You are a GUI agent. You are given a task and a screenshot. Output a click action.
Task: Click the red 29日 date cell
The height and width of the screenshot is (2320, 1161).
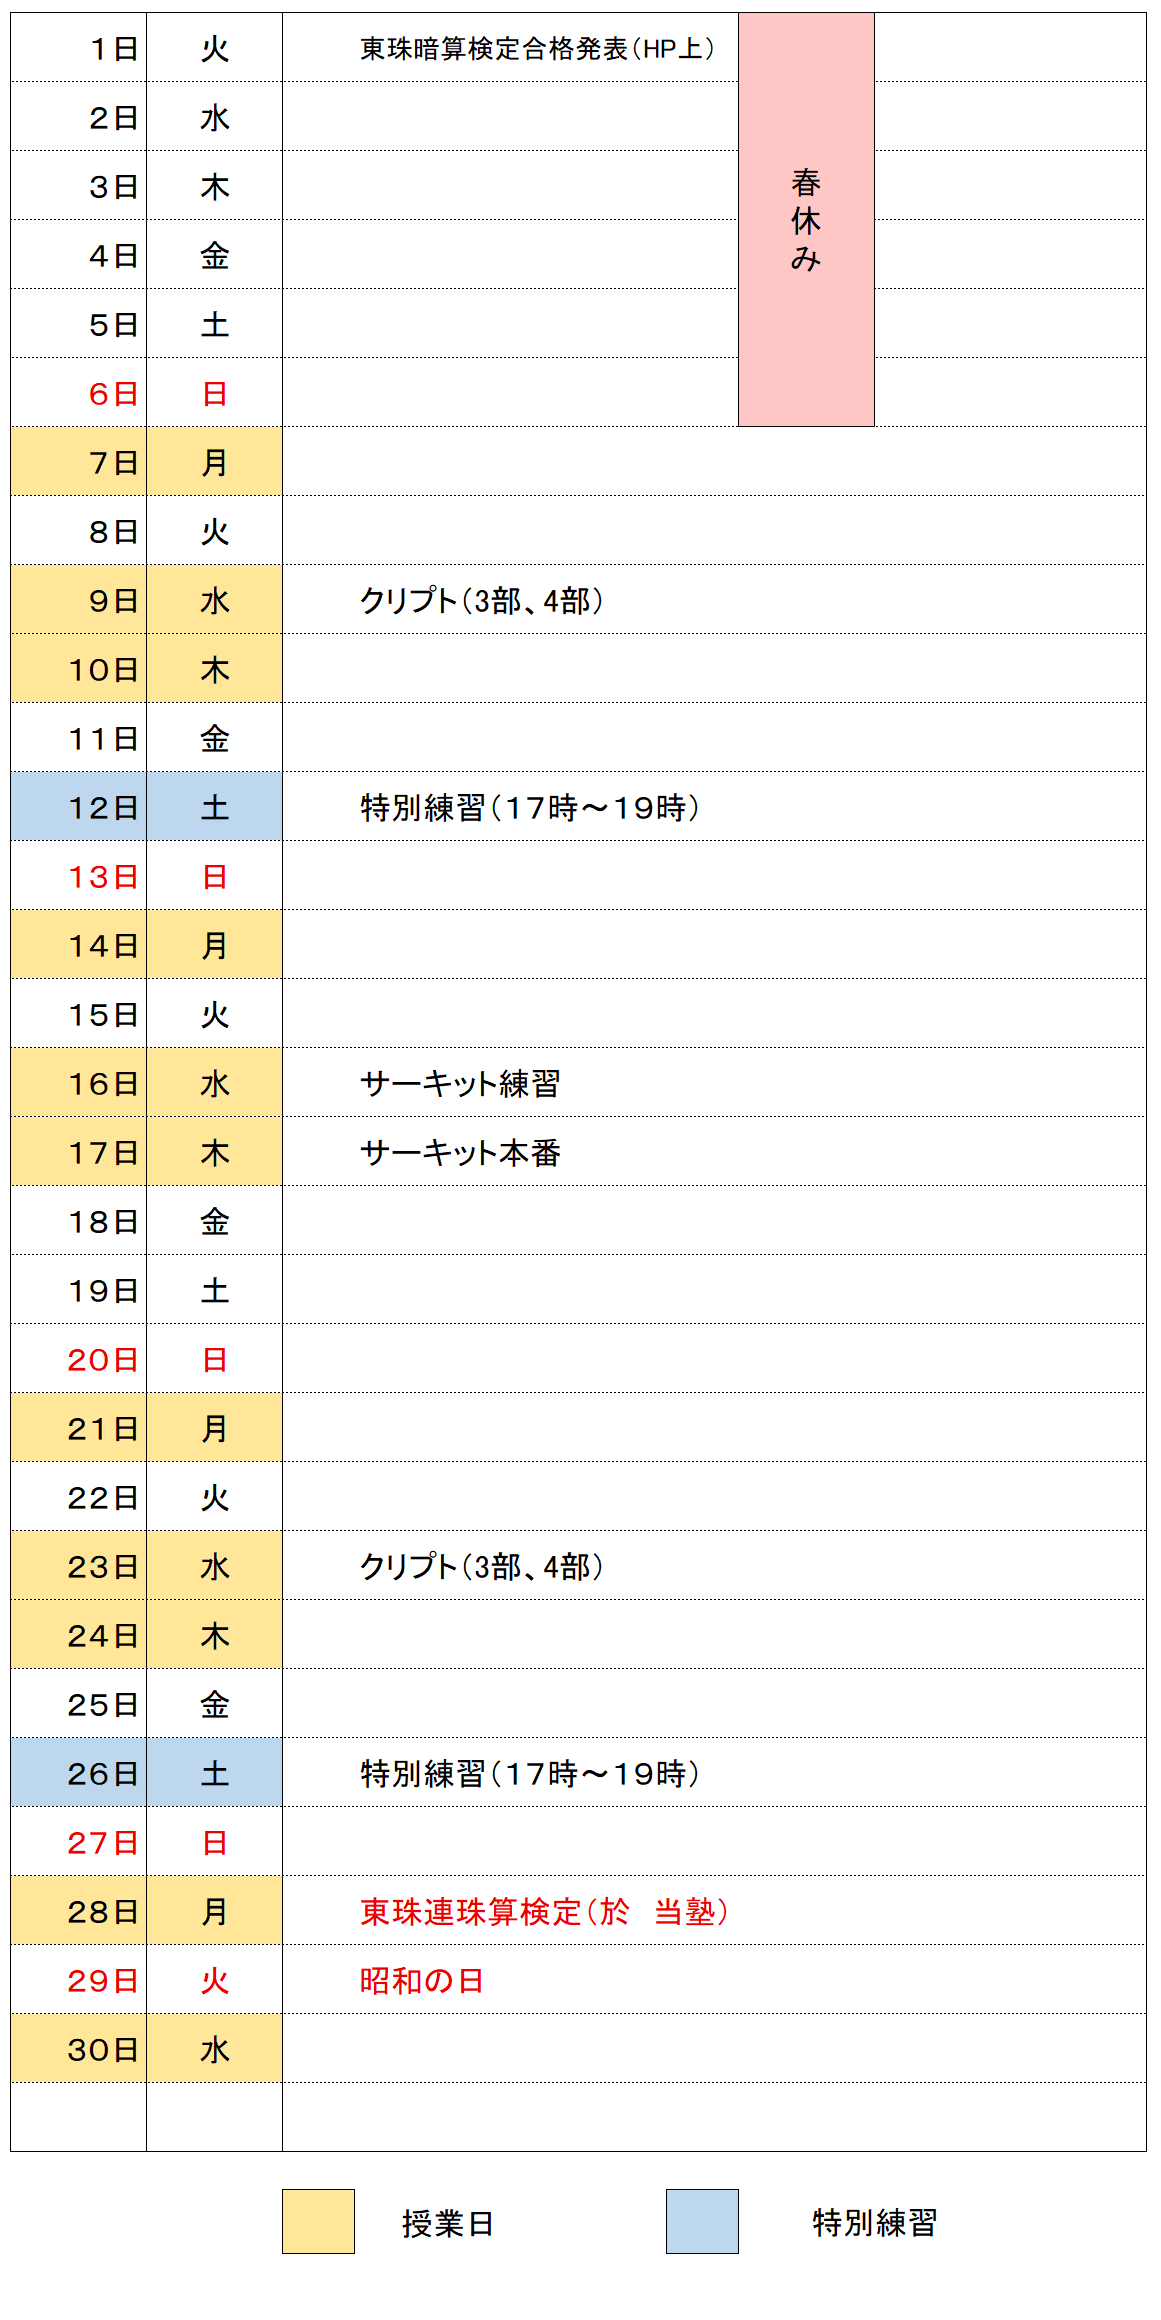tap(79, 1980)
